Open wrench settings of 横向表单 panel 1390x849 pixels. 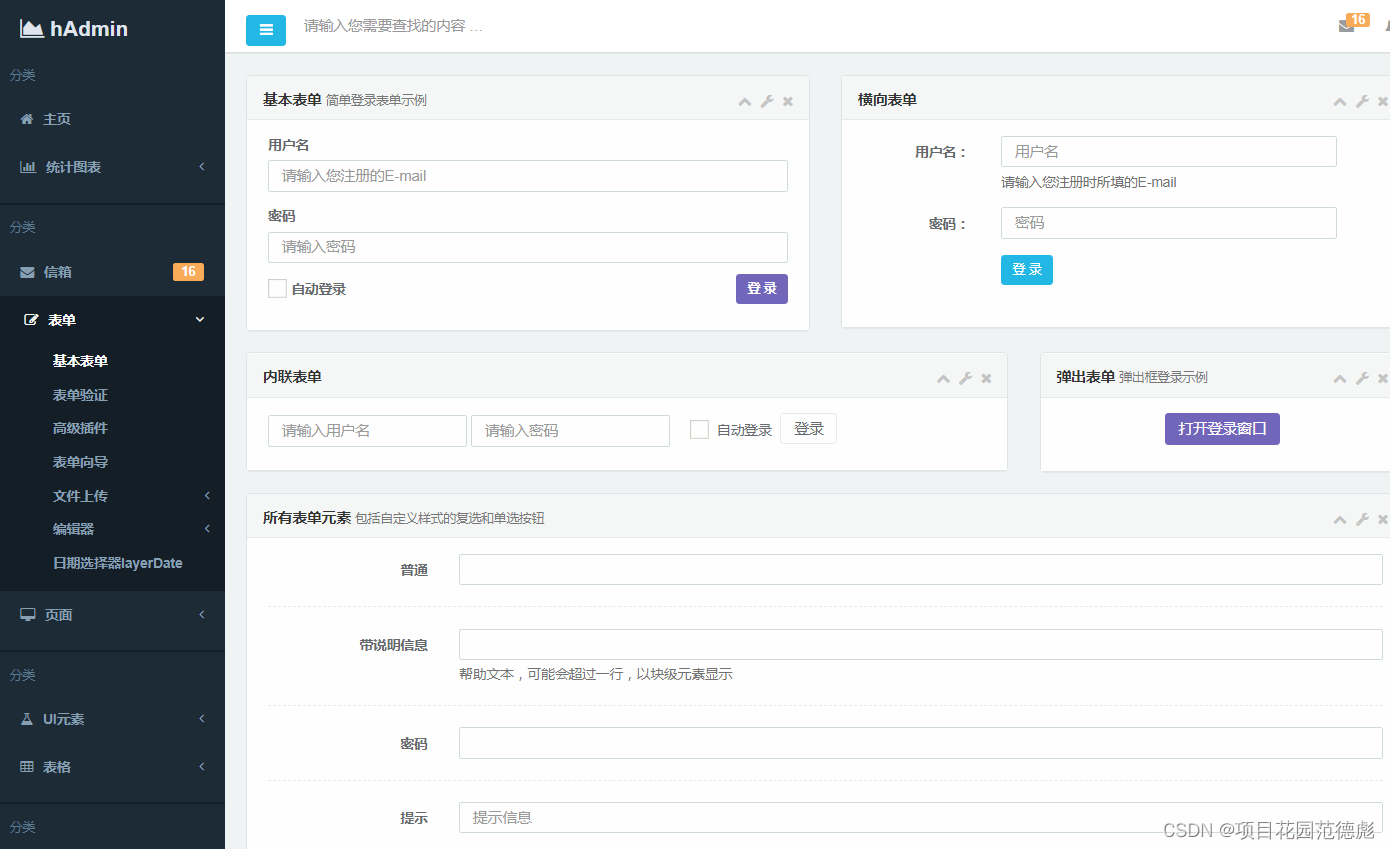tap(1362, 101)
